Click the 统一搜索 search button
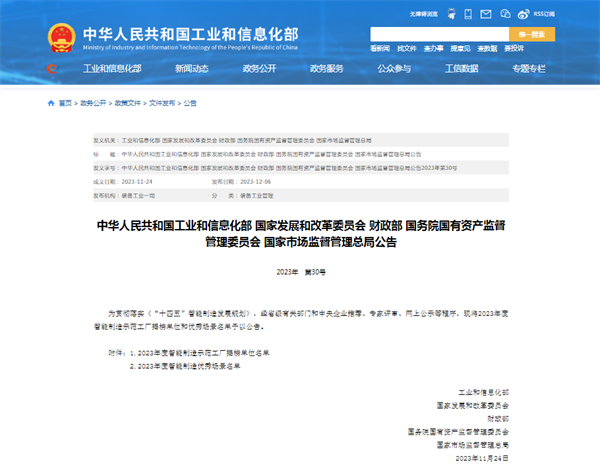 tap(529, 35)
